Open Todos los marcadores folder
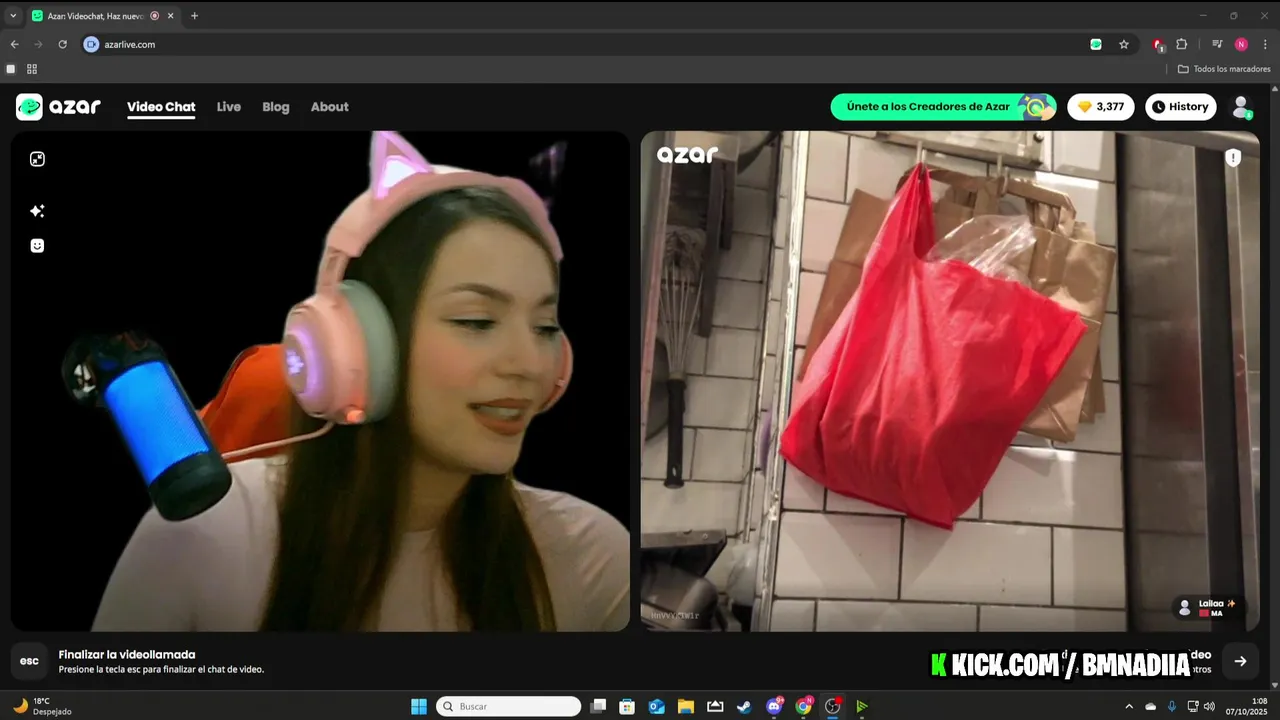This screenshot has height=720, width=1280. [x=1224, y=69]
